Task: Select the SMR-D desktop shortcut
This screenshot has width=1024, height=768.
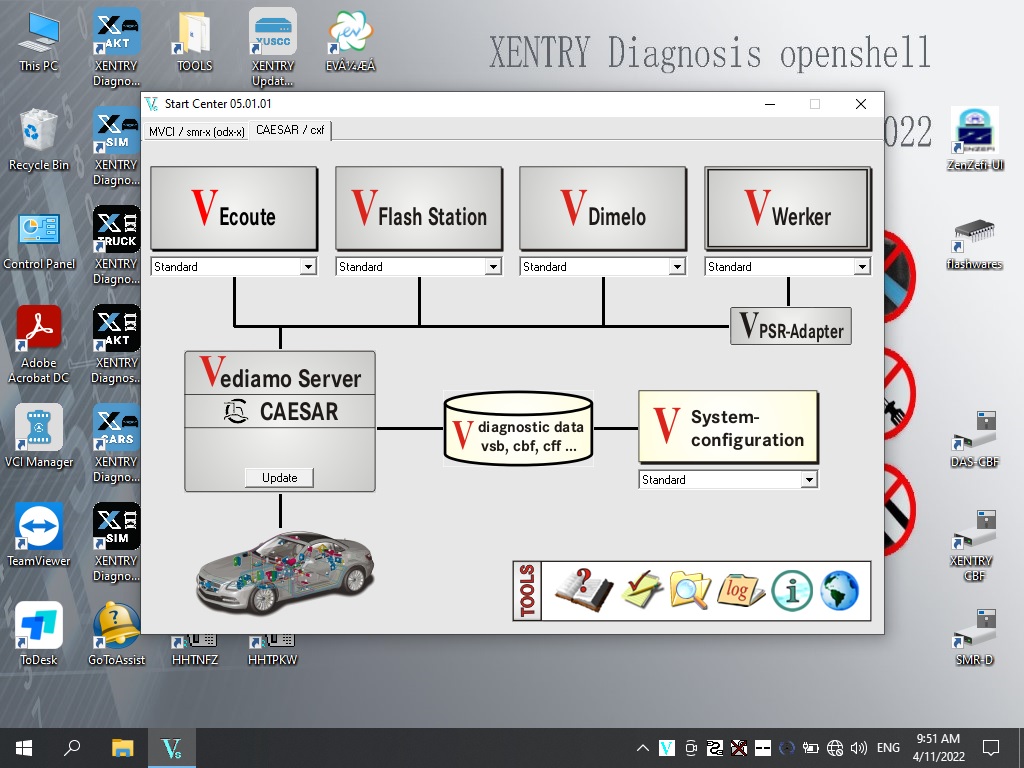Action: click(974, 637)
